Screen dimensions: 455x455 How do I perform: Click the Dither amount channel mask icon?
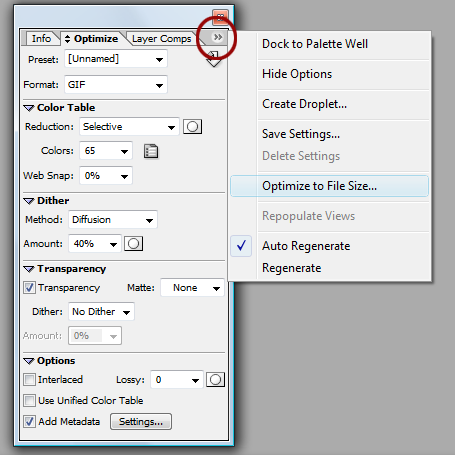134,244
